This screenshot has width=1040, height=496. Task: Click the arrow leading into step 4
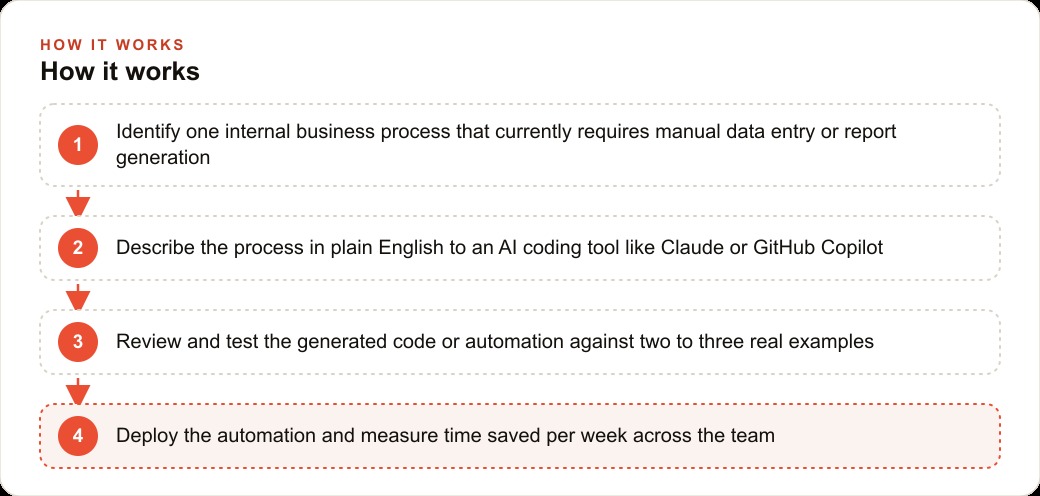click(78, 391)
